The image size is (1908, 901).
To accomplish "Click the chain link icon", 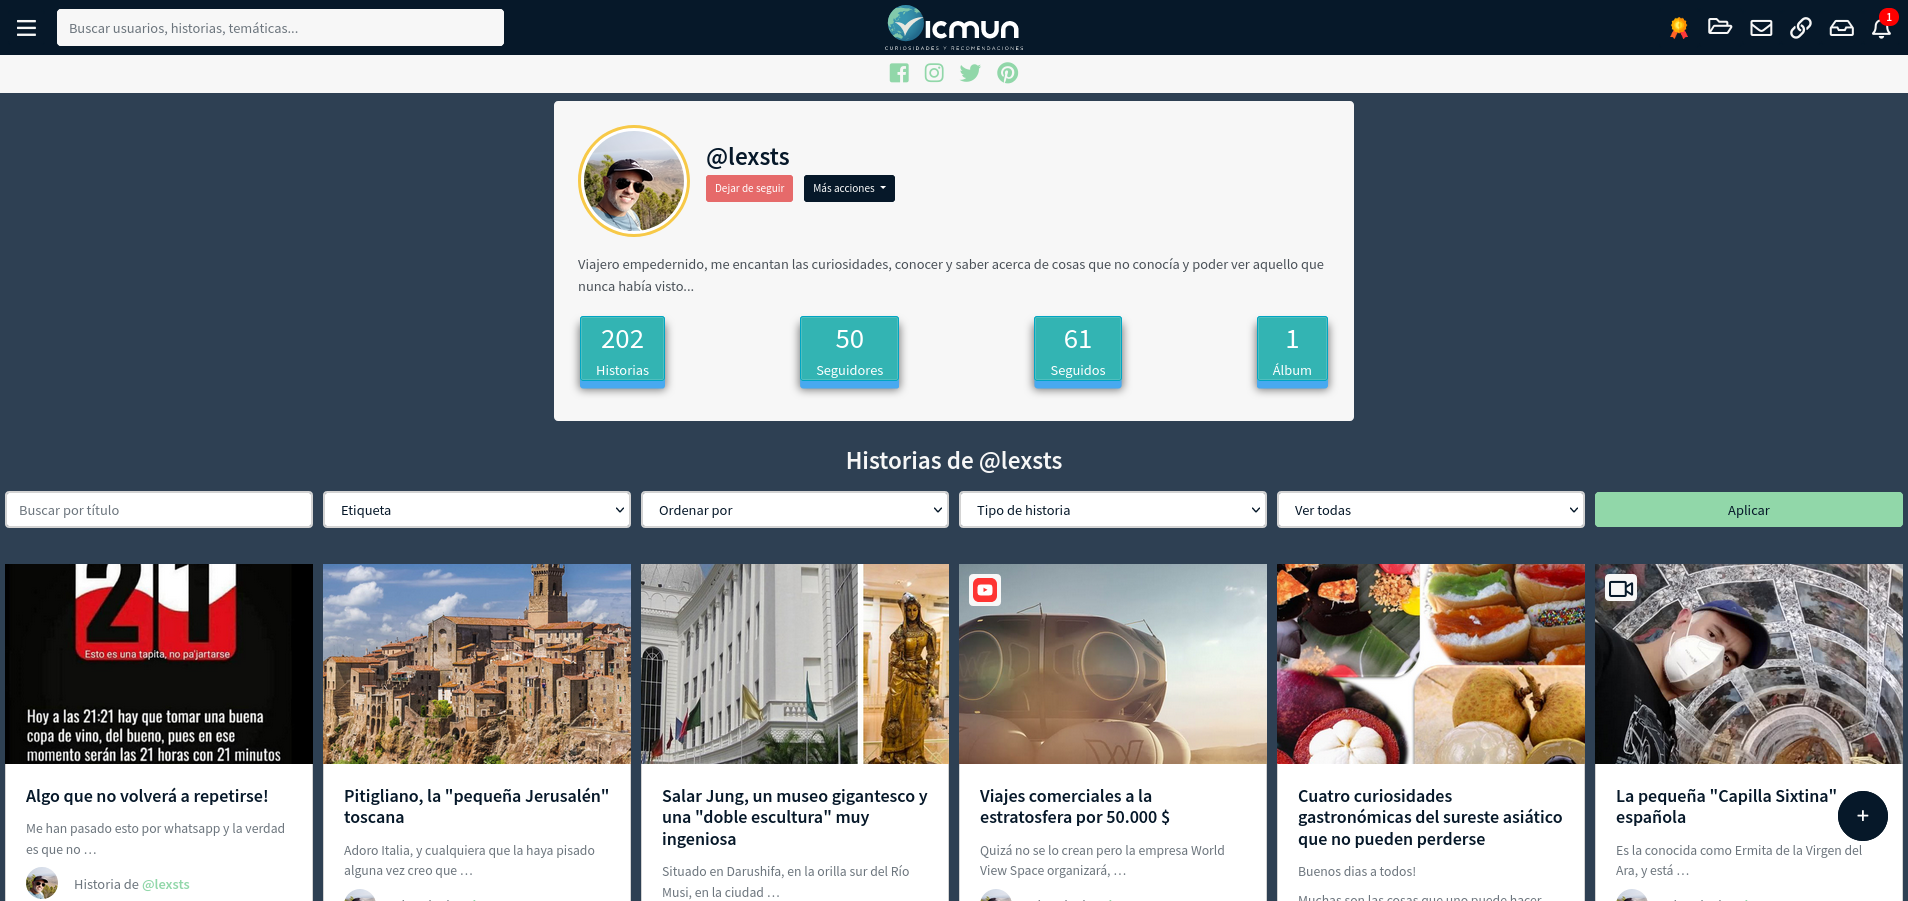I will 1801,28.
